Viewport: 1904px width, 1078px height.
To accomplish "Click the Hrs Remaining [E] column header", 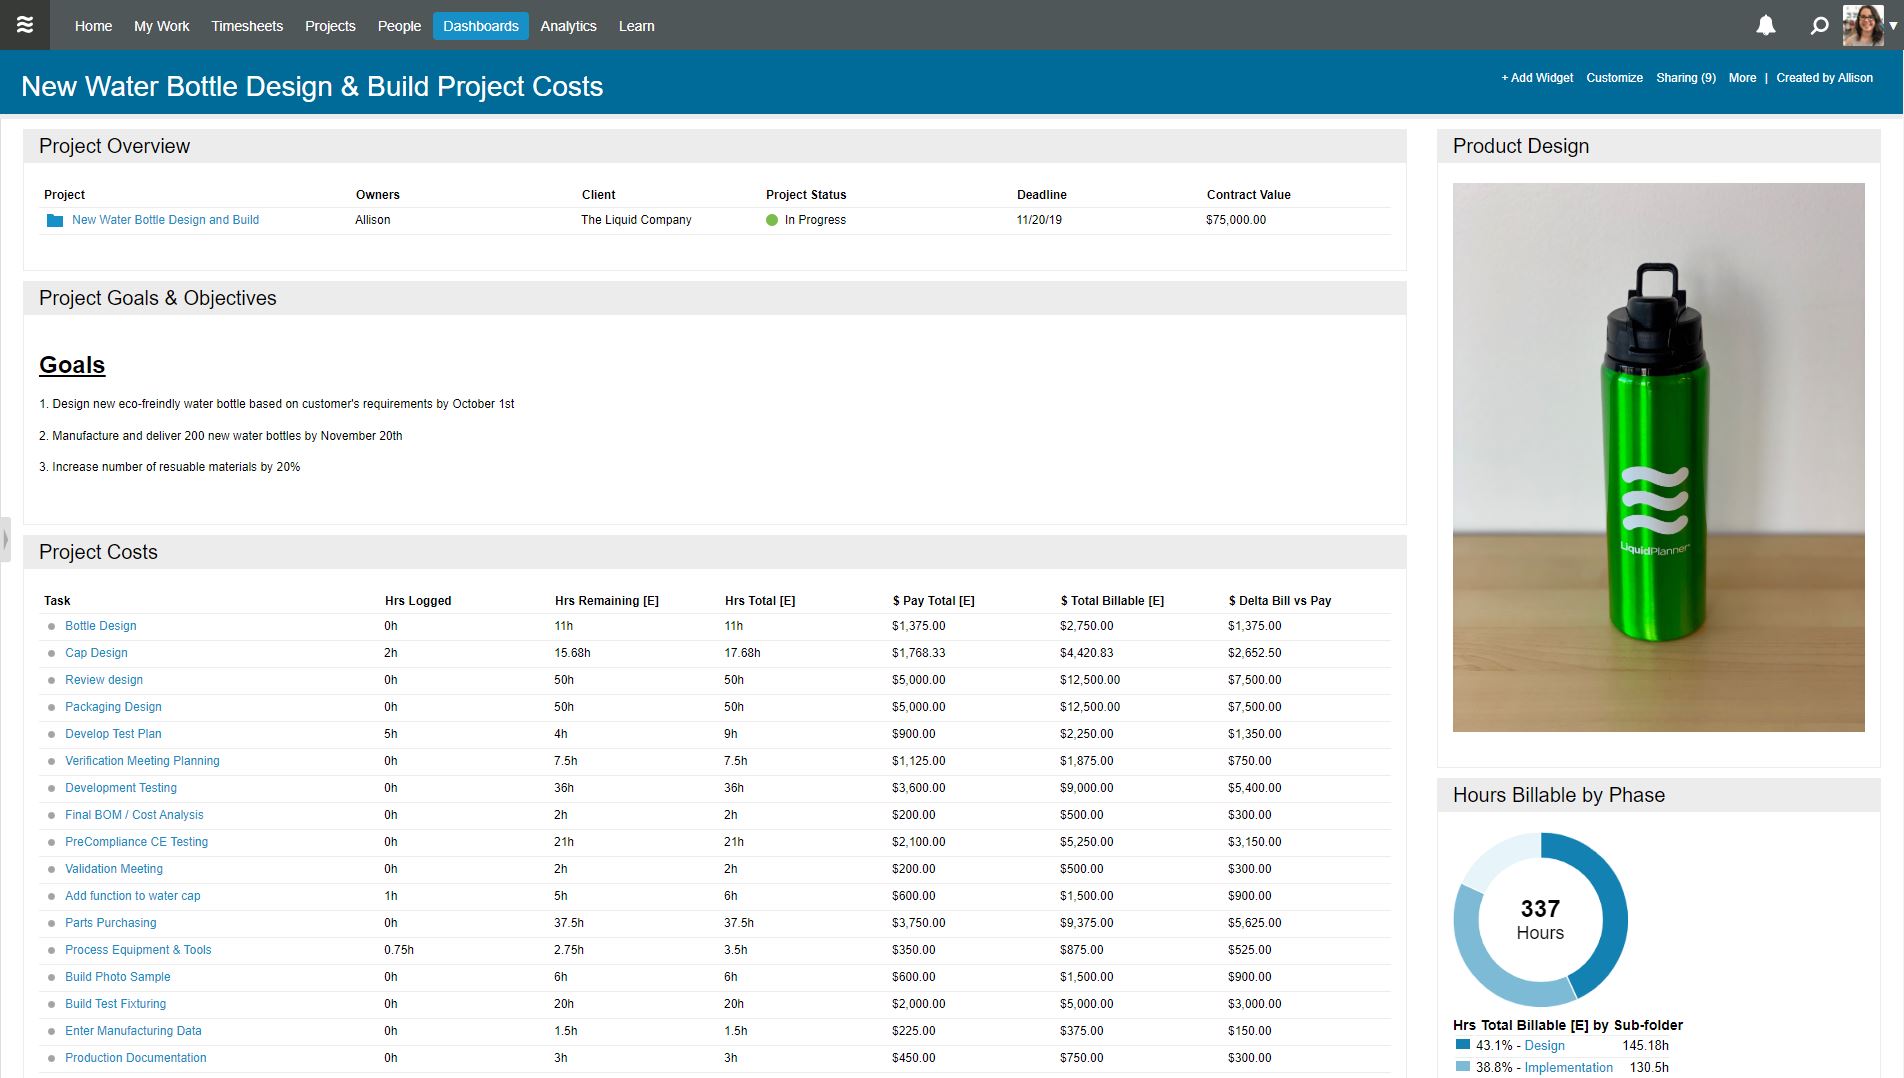I will [607, 601].
